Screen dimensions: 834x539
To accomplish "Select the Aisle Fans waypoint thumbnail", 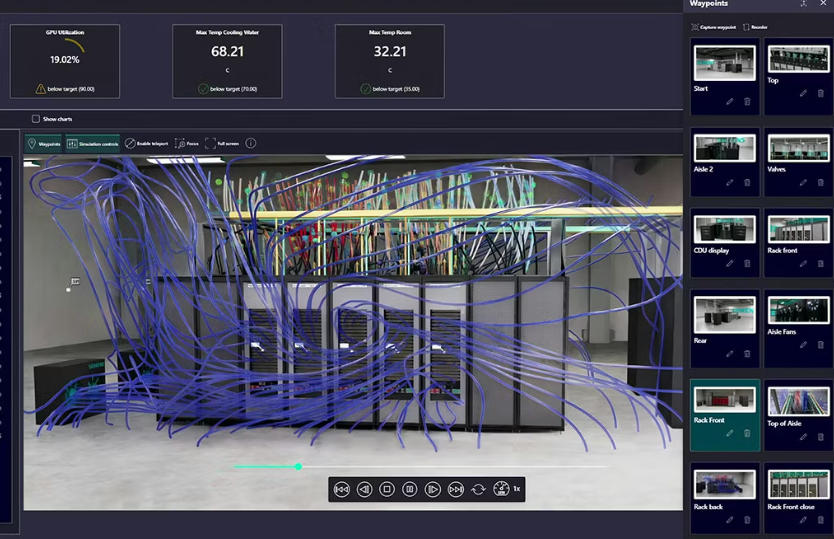I will [796, 310].
